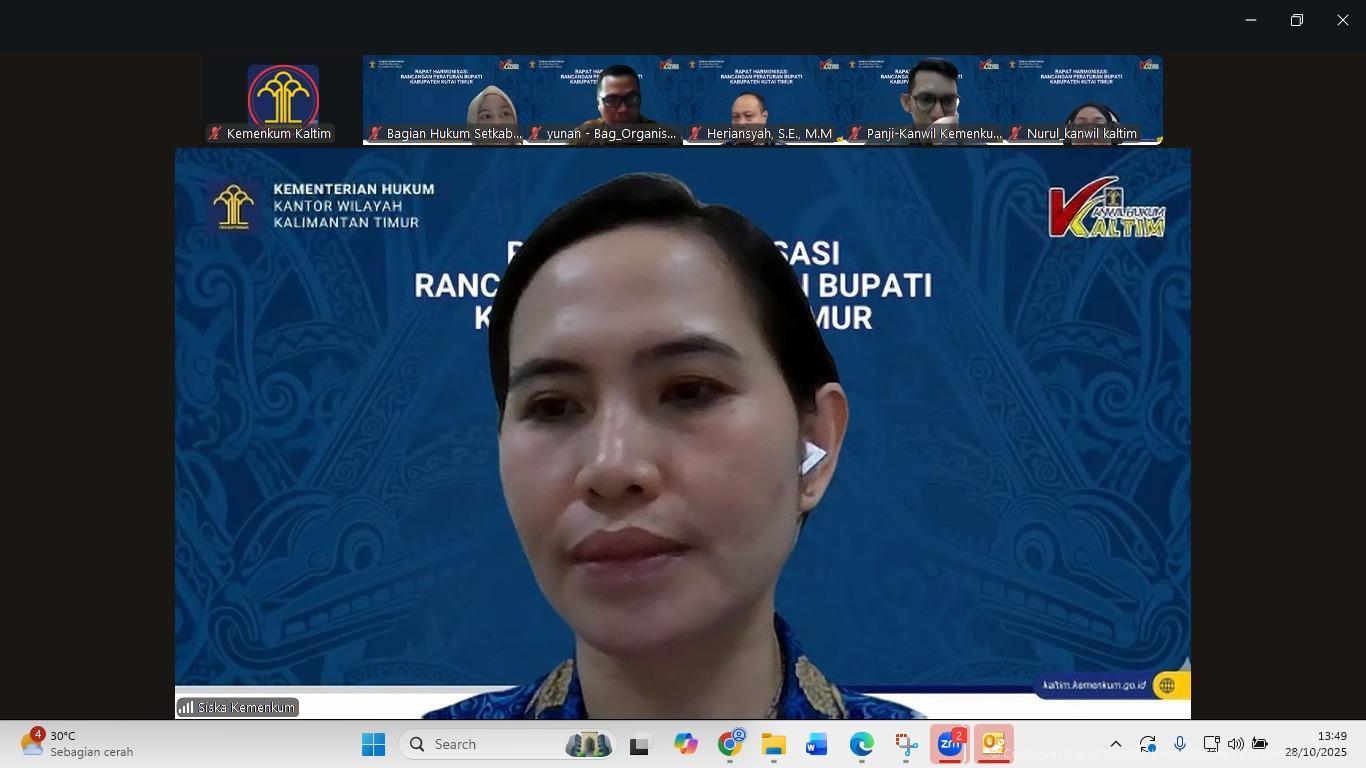Open the weather widget showing 30°C
The image size is (1366, 768).
tap(78, 744)
